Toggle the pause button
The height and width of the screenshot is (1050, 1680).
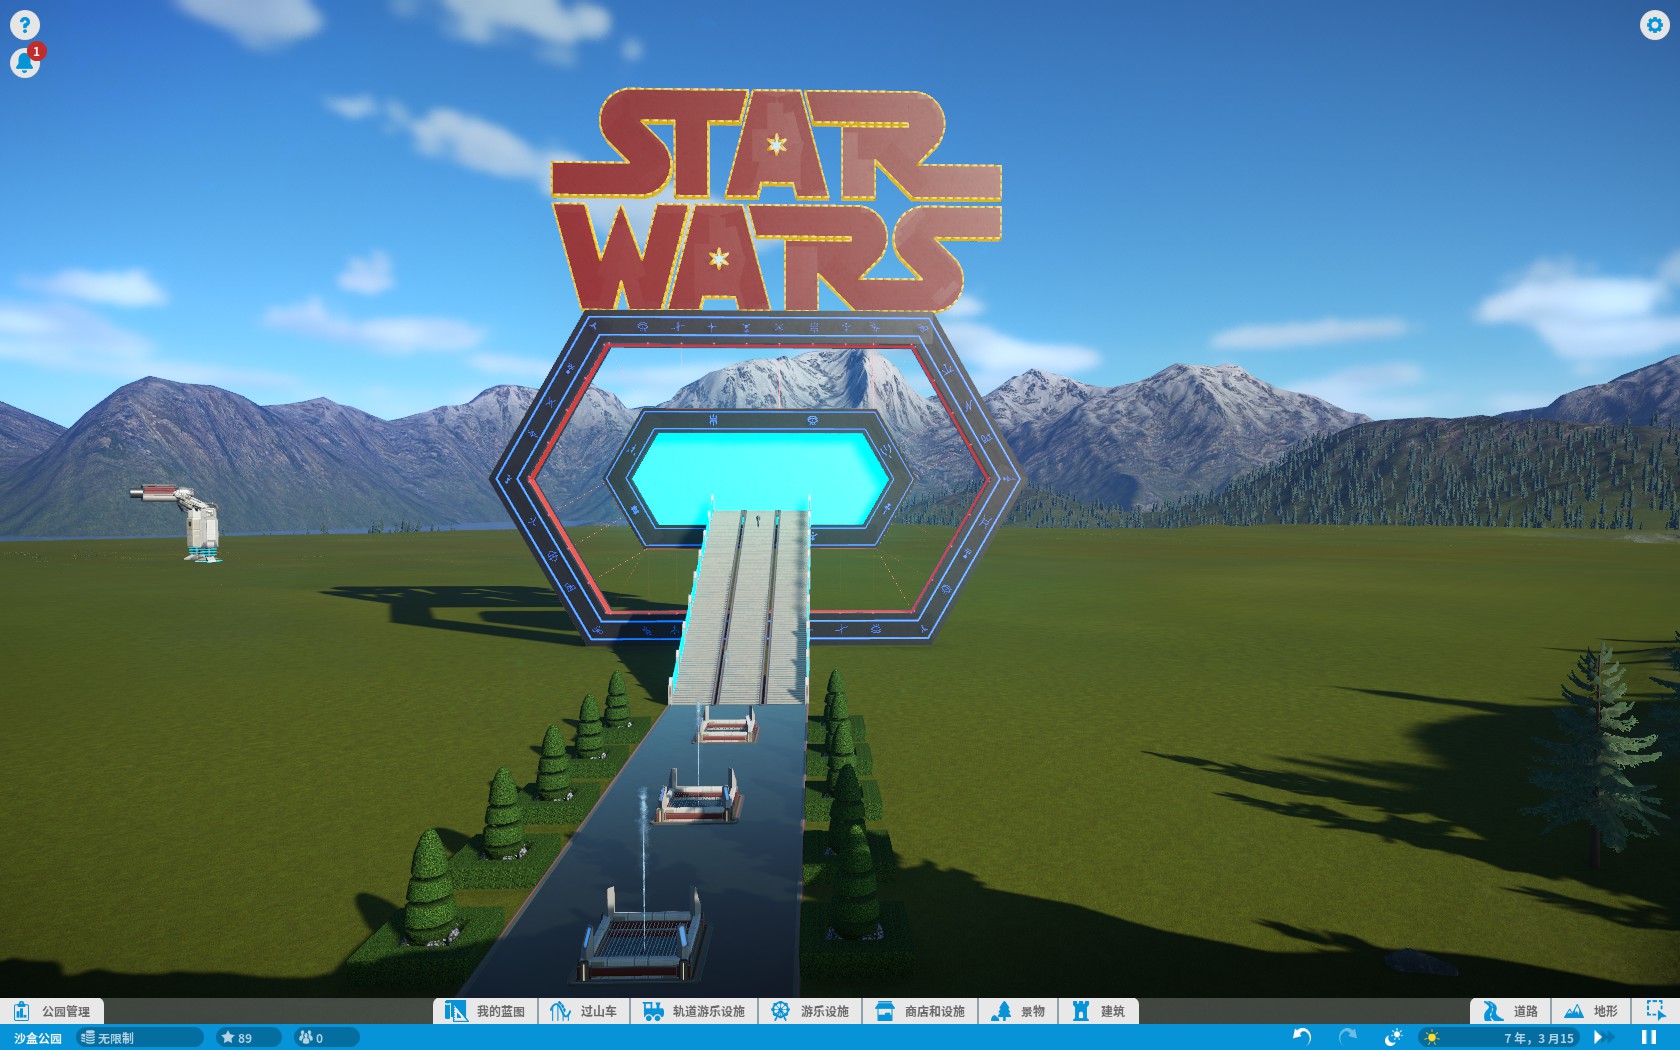coord(1649,1037)
